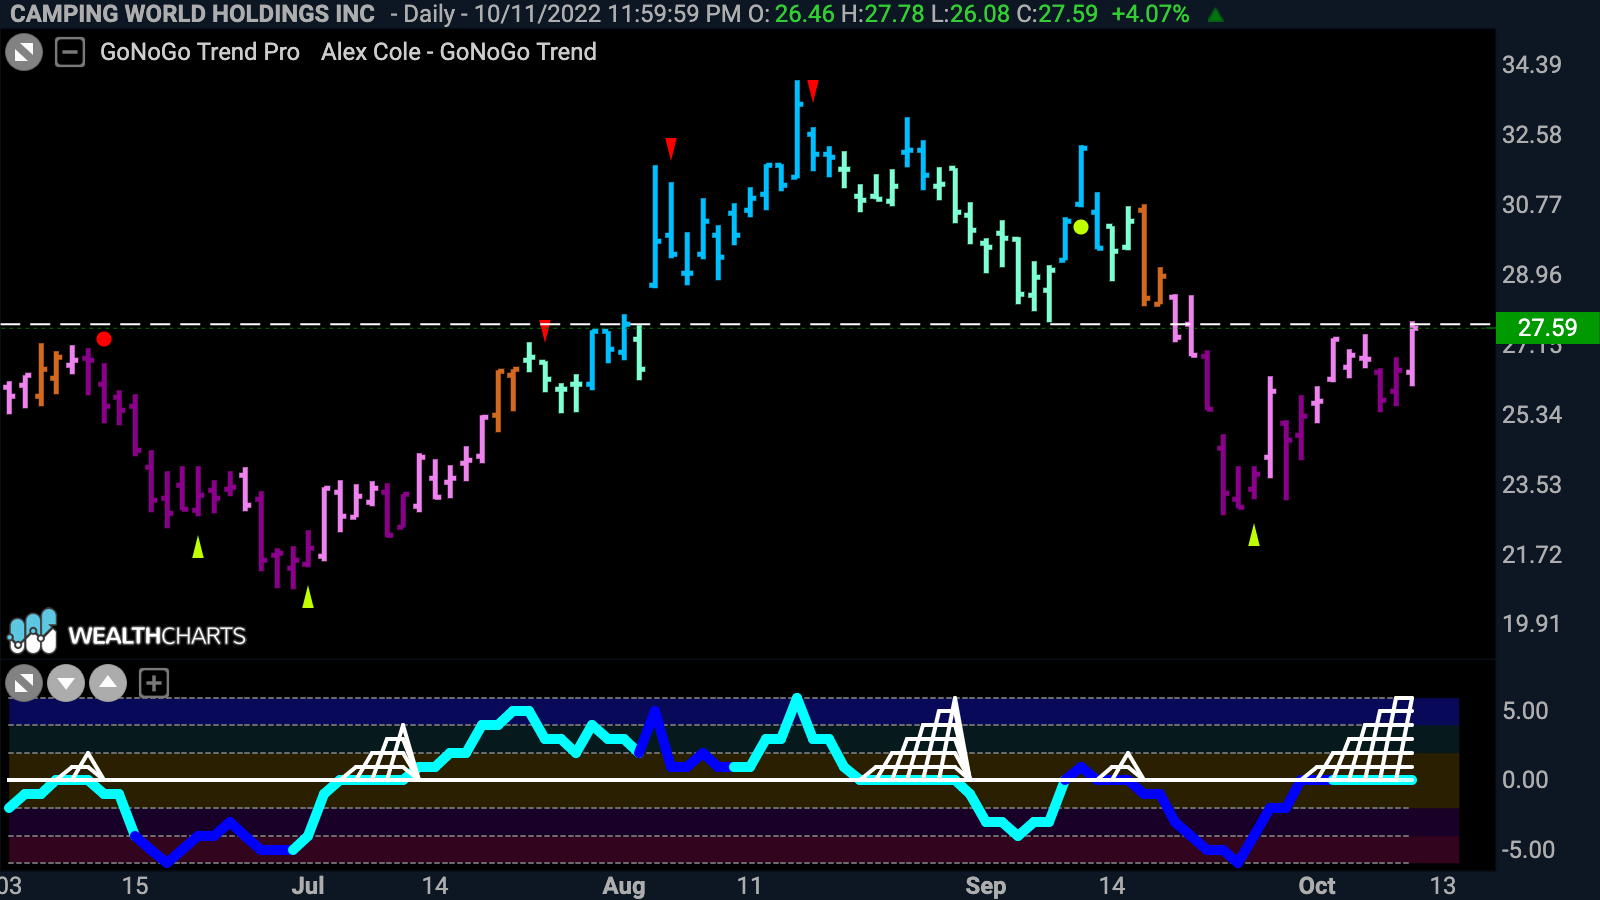The image size is (1600, 900).
Task: Click the hide indicator icon beside GoNoGo Trend Pro
Action: click(x=24, y=52)
